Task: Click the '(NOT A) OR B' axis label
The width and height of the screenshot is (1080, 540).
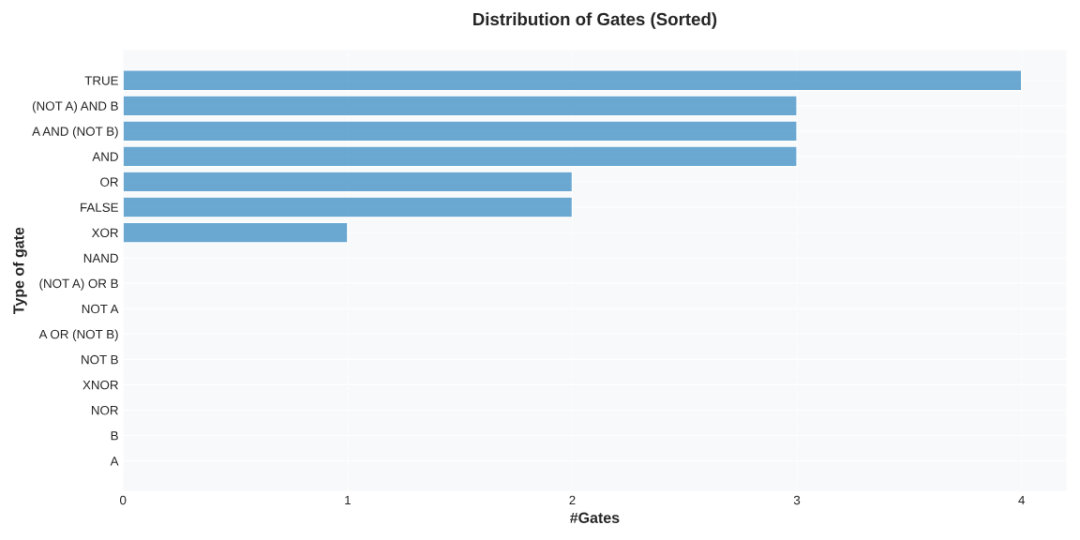Action: click(x=78, y=284)
